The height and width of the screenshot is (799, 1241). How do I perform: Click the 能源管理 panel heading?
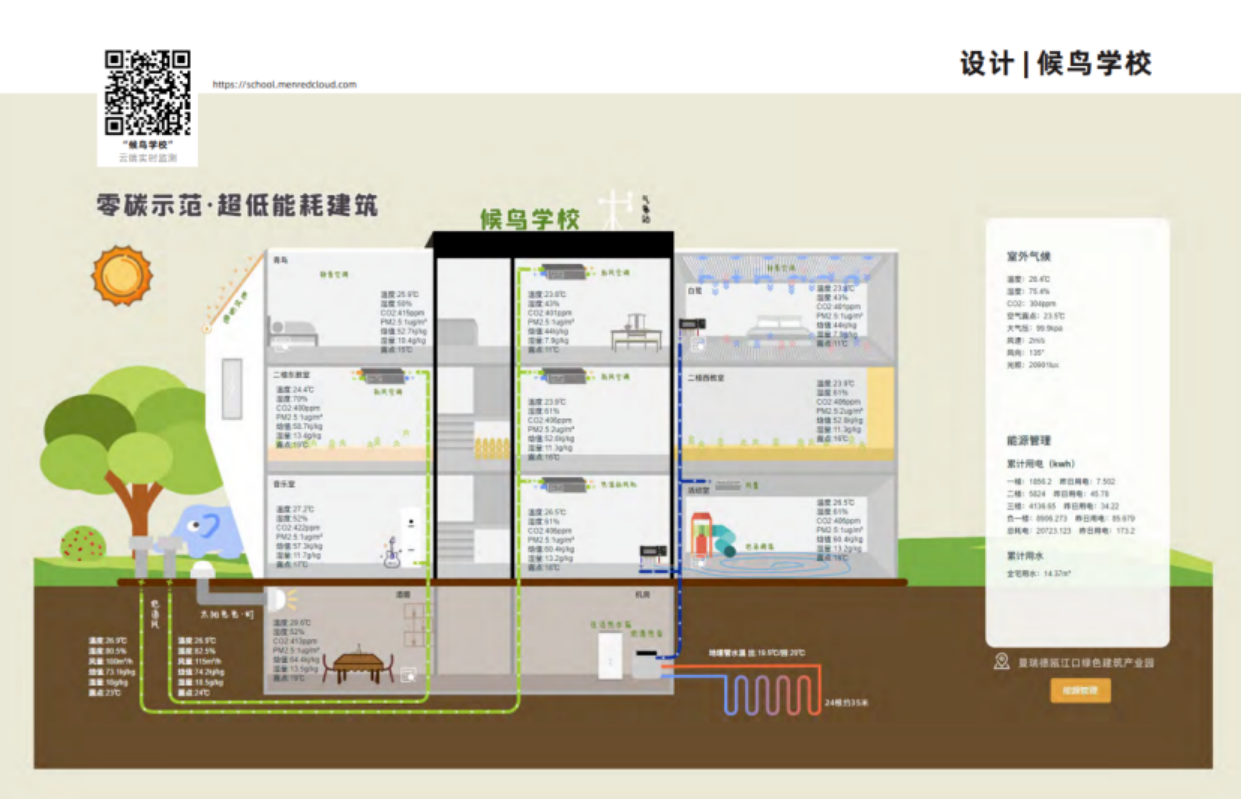(1029, 440)
